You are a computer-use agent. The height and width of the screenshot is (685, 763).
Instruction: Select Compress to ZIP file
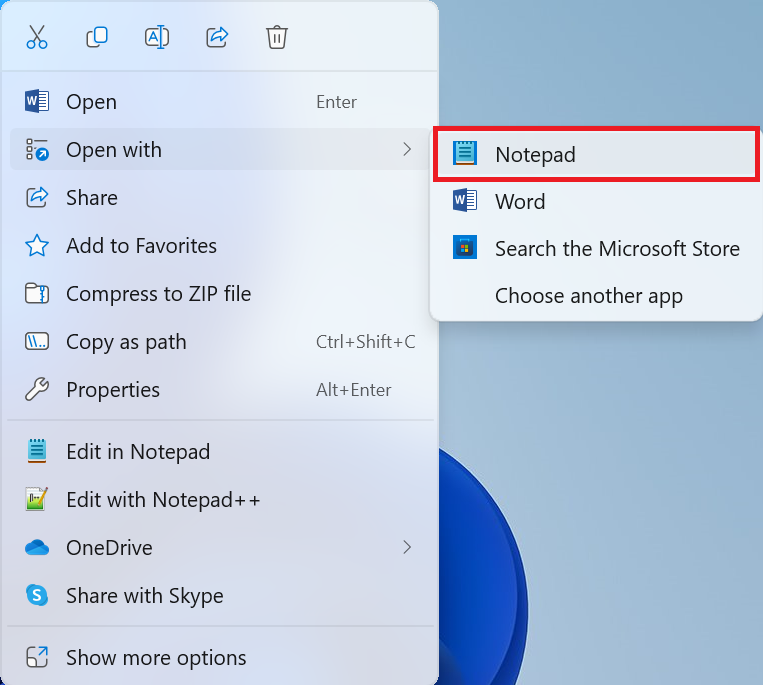[x=219, y=294]
